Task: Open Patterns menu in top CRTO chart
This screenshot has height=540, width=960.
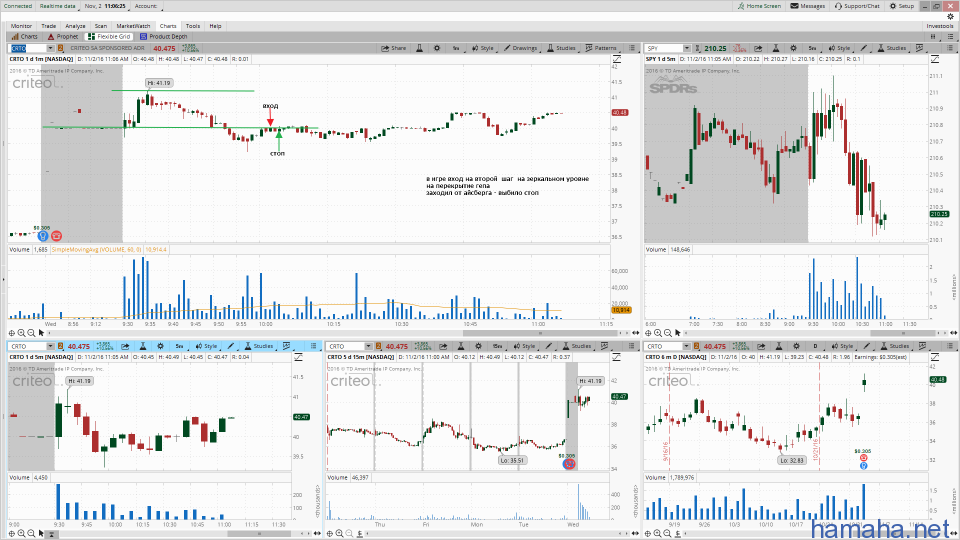Action: pyautogui.click(x=601, y=48)
